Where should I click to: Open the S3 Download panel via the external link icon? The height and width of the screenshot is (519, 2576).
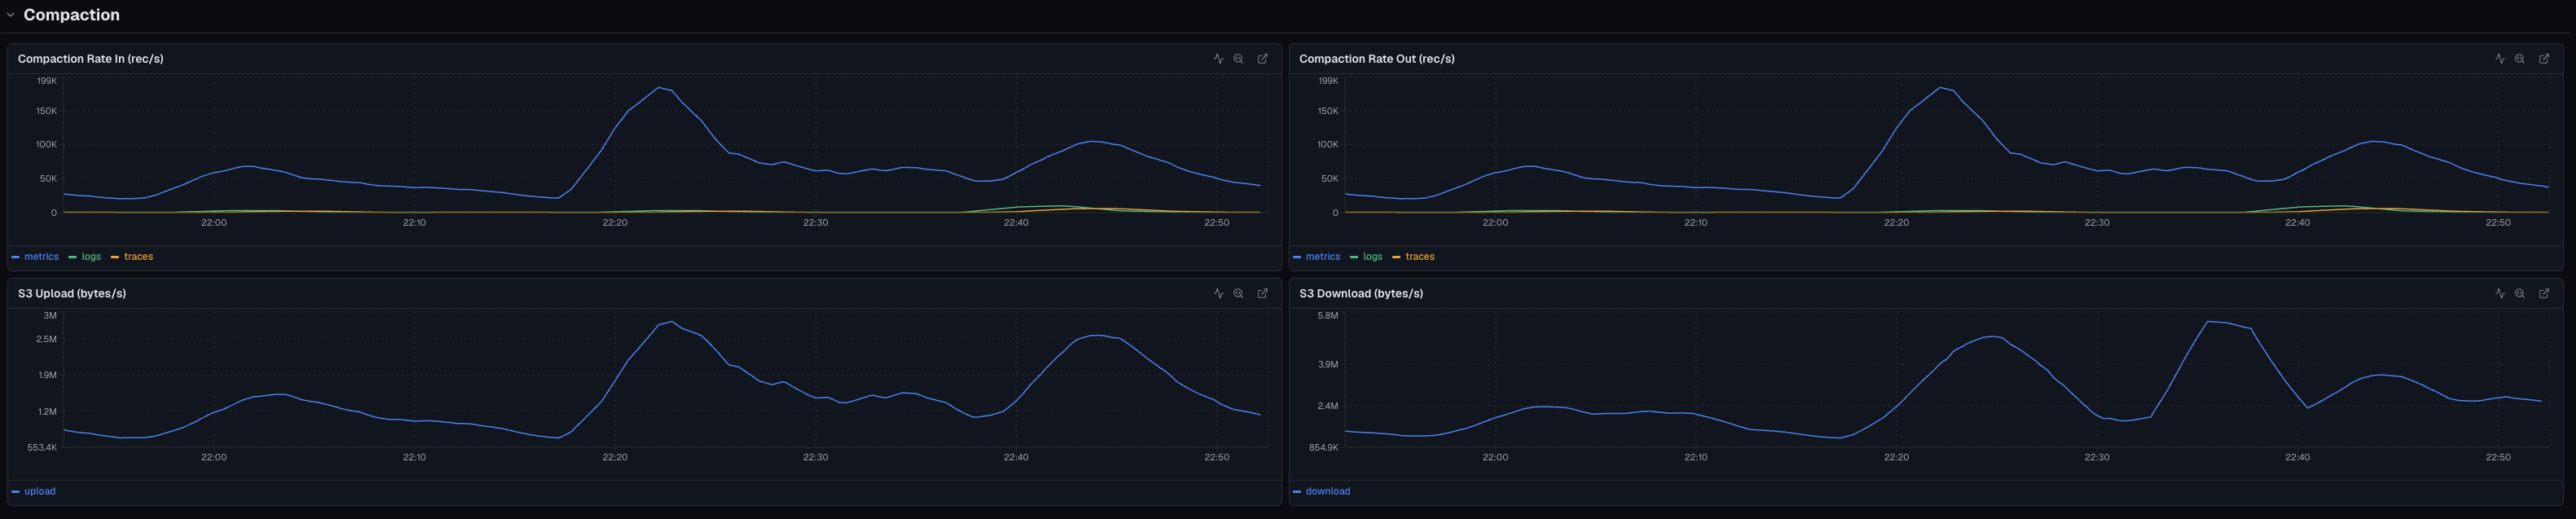[x=2544, y=293]
